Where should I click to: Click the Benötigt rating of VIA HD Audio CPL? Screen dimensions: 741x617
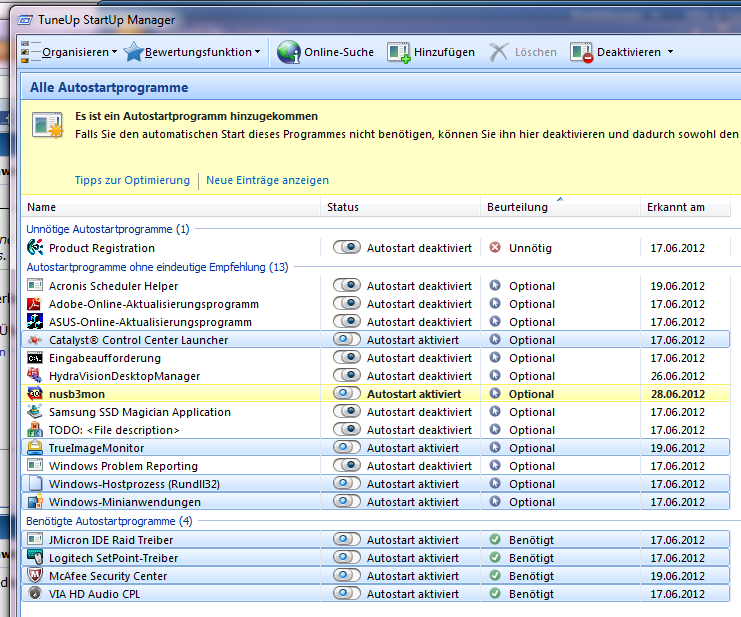[531, 594]
